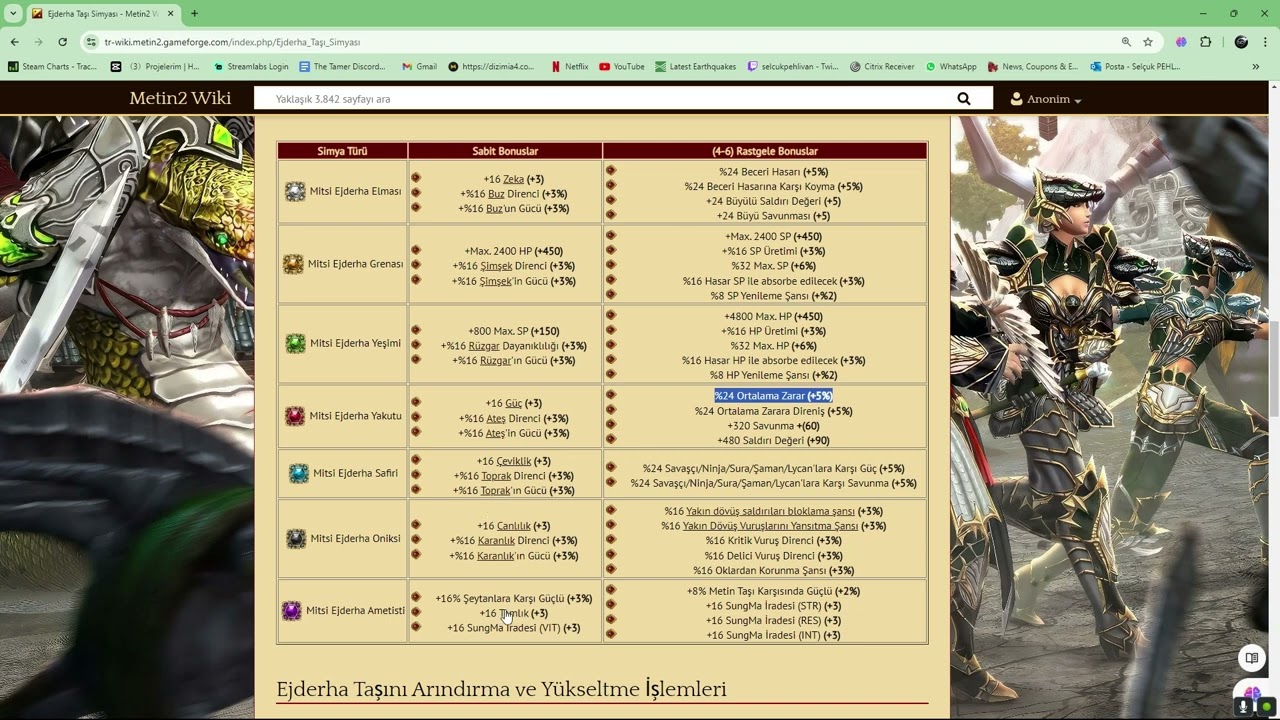Open Chrome's tab search dropdown
Viewport: 1280px width, 720px height.
(x=13, y=14)
